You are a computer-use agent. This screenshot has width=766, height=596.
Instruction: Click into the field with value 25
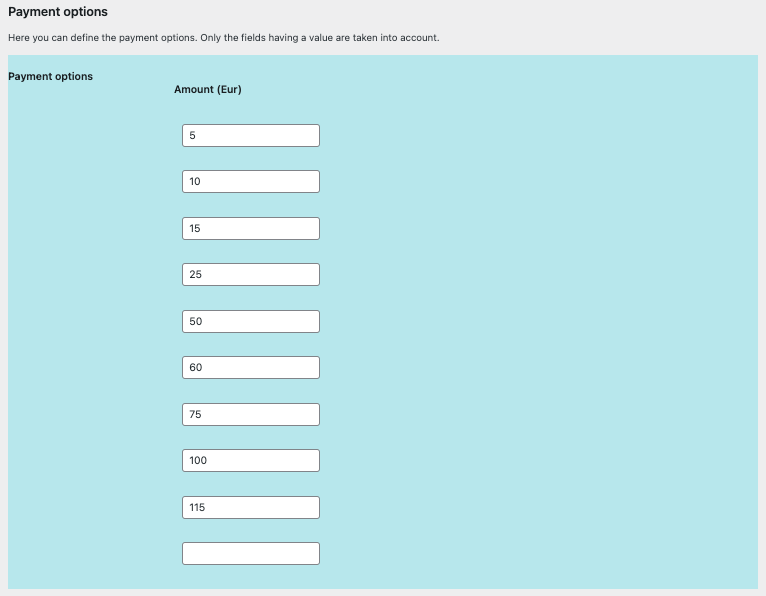(250, 274)
